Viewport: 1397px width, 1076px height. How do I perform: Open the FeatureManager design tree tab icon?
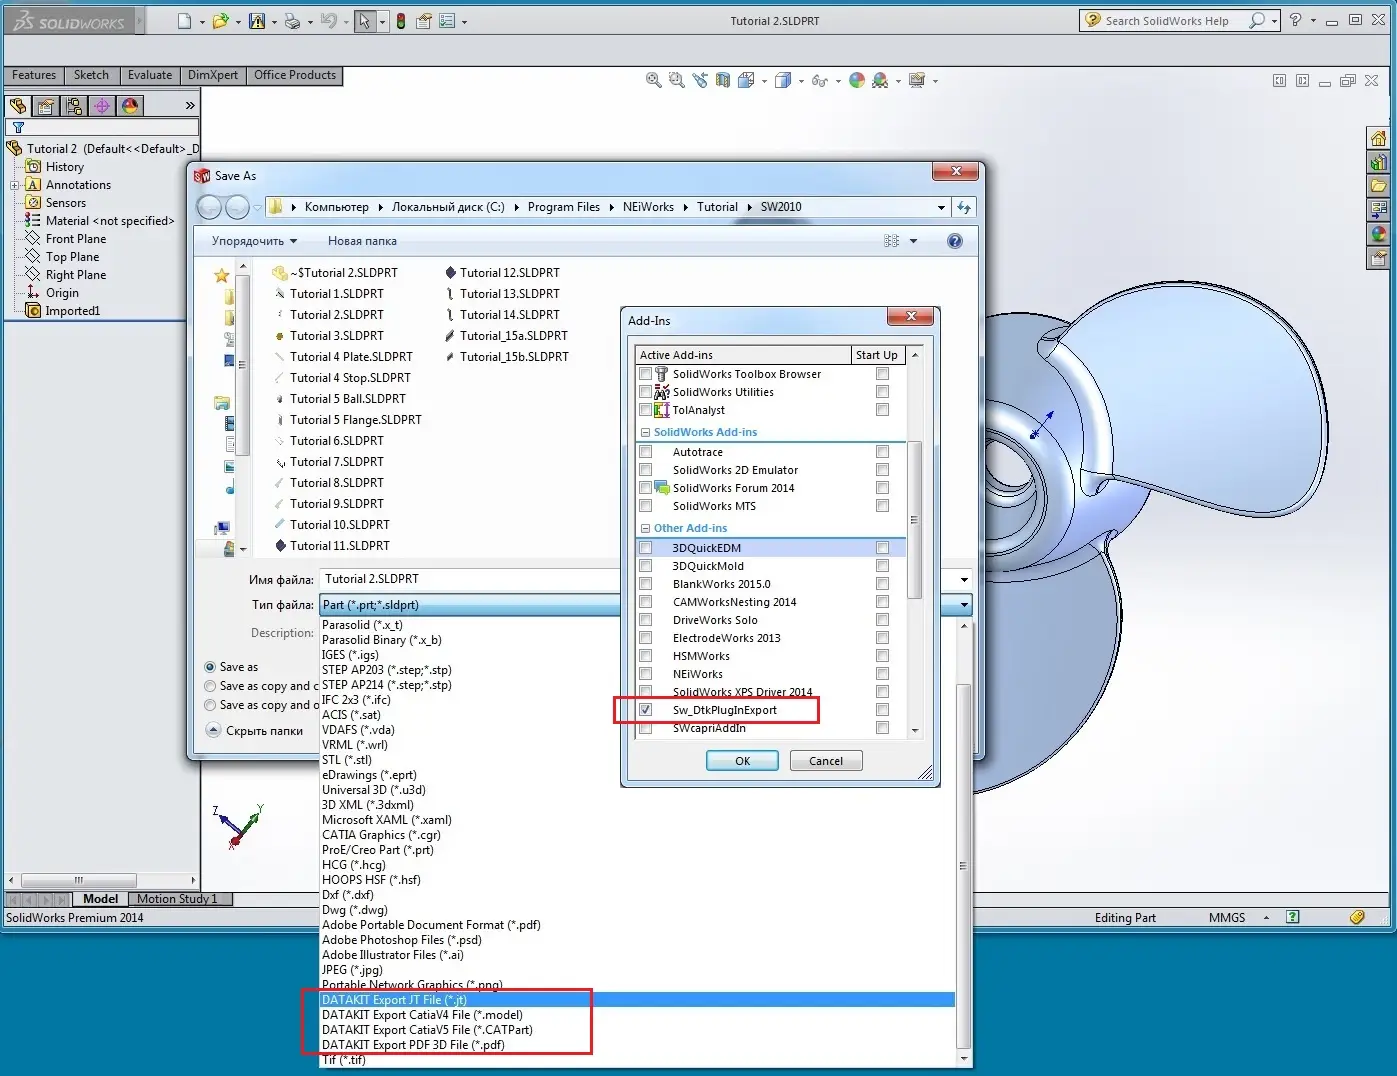click(x=18, y=105)
